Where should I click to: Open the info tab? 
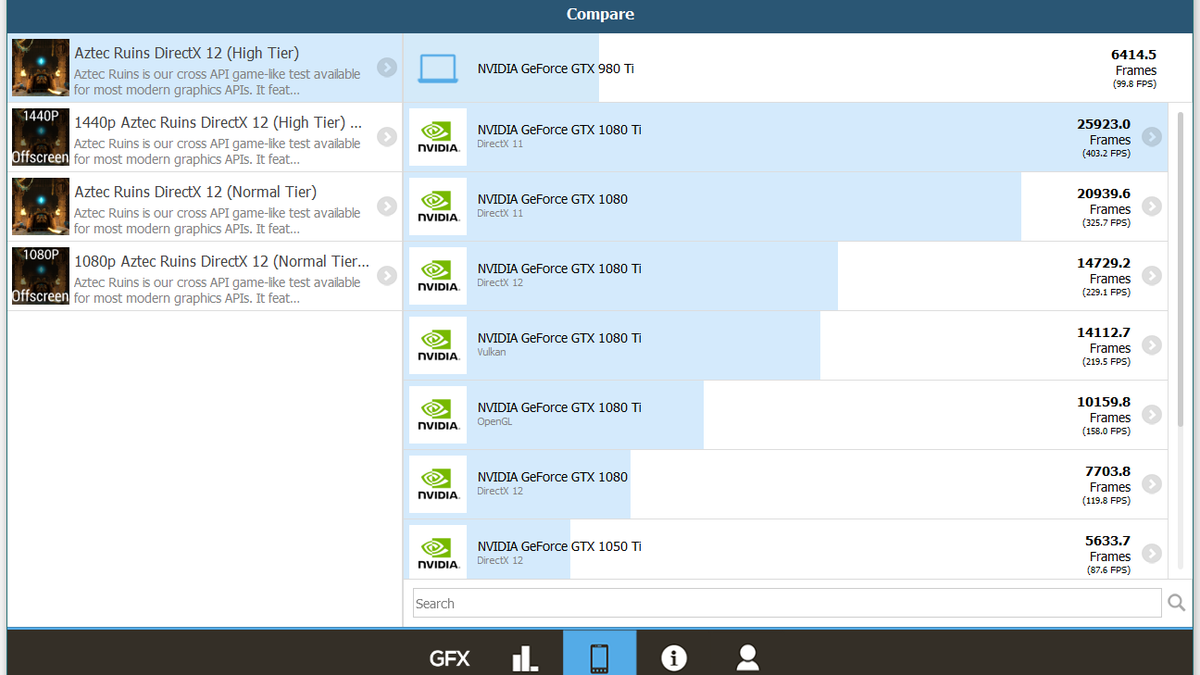click(x=673, y=657)
